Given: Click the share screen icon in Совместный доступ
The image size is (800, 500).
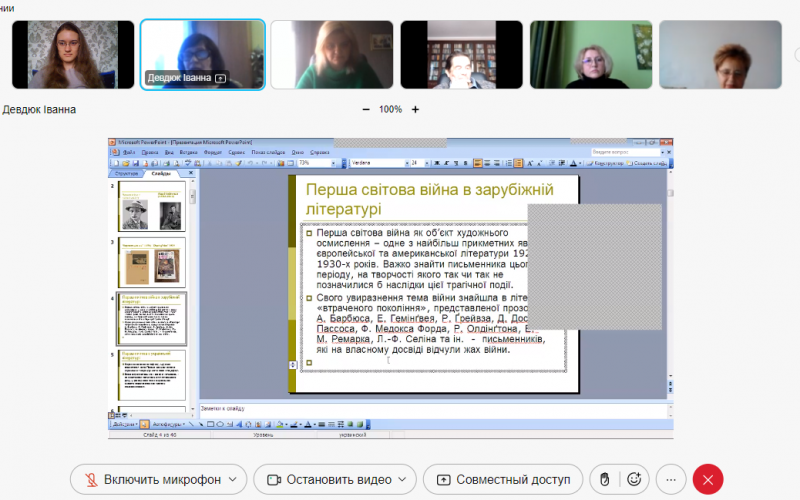Looking at the screenshot, I should (x=442, y=479).
